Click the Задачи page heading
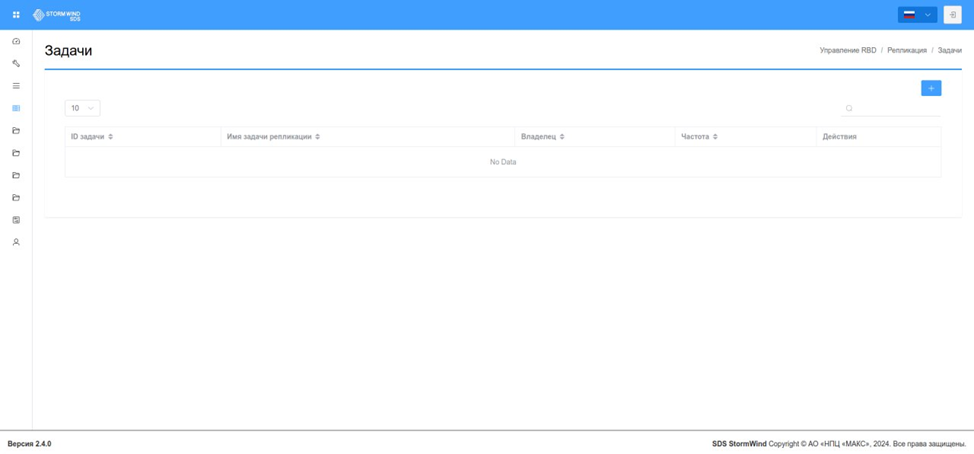Screen dimensions: 974x454 click(x=68, y=51)
